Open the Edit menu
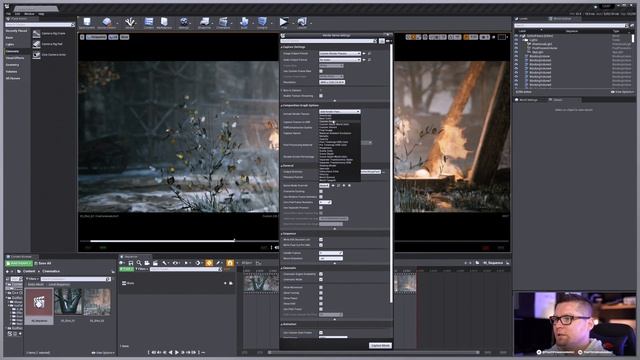This screenshot has height=360, width=640. coord(17,14)
